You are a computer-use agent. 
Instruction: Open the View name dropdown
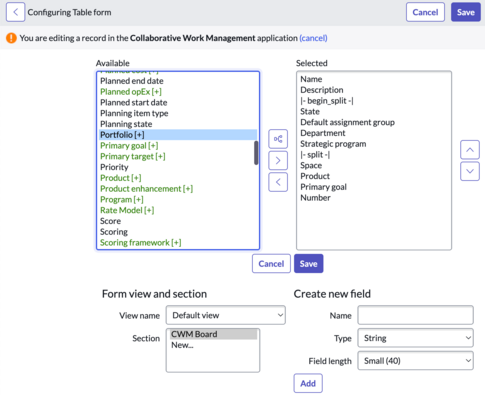tap(226, 315)
